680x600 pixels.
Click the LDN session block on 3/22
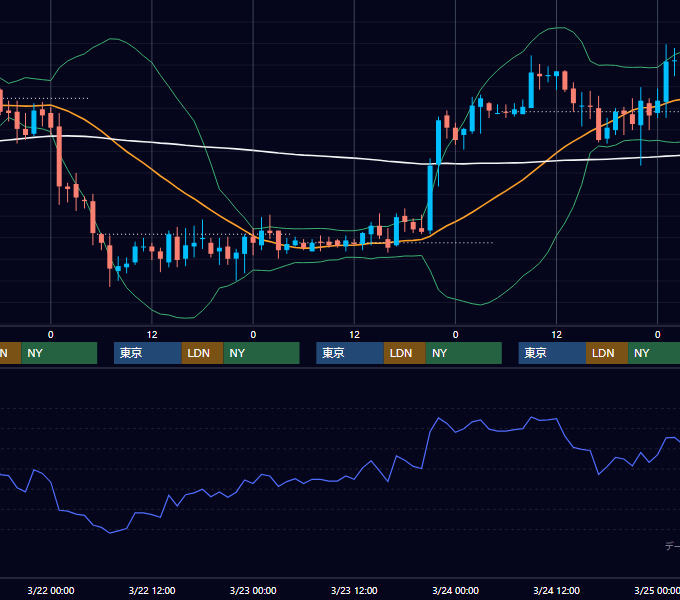click(203, 353)
